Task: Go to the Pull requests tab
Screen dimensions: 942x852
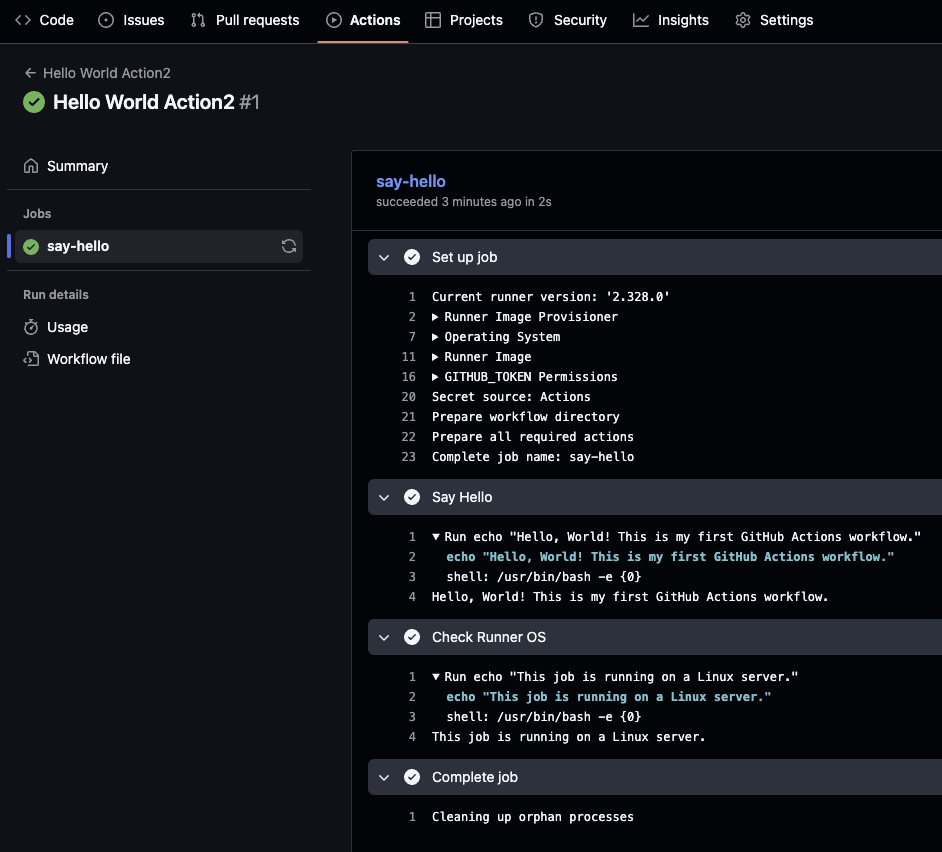Action: click(x=245, y=20)
